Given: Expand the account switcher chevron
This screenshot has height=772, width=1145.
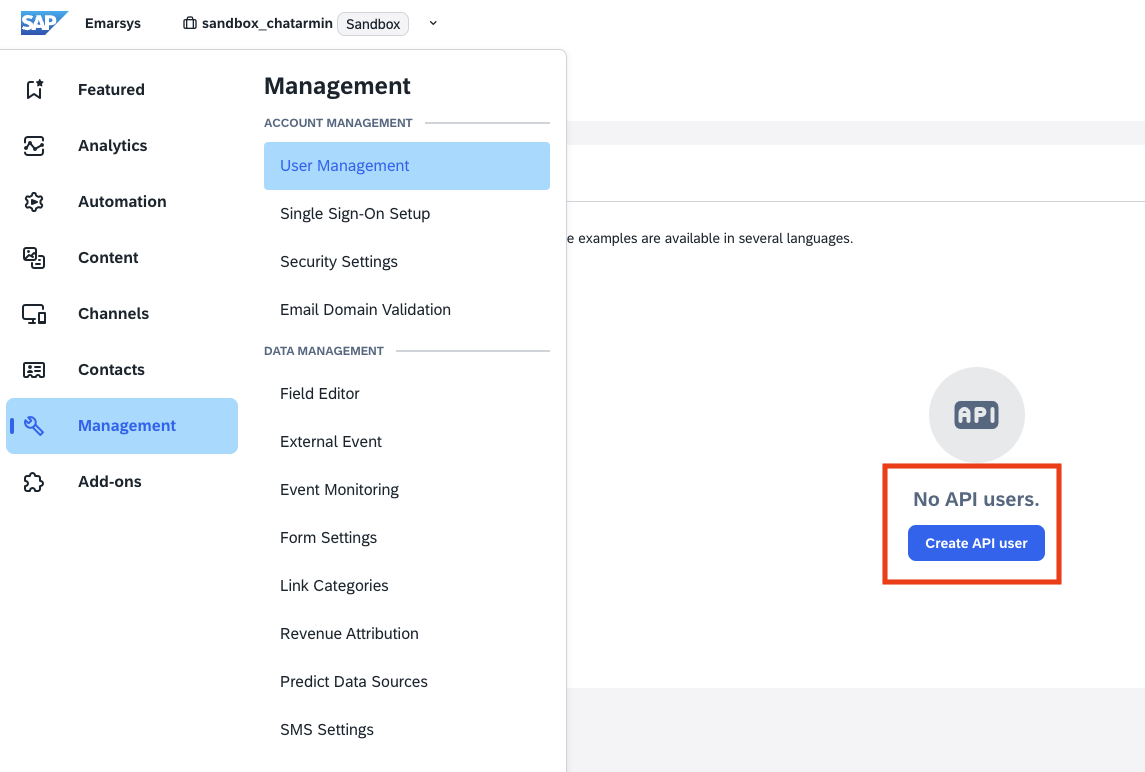Looking at the screenshot, I should pyautogui.click(x=433, y=24).
